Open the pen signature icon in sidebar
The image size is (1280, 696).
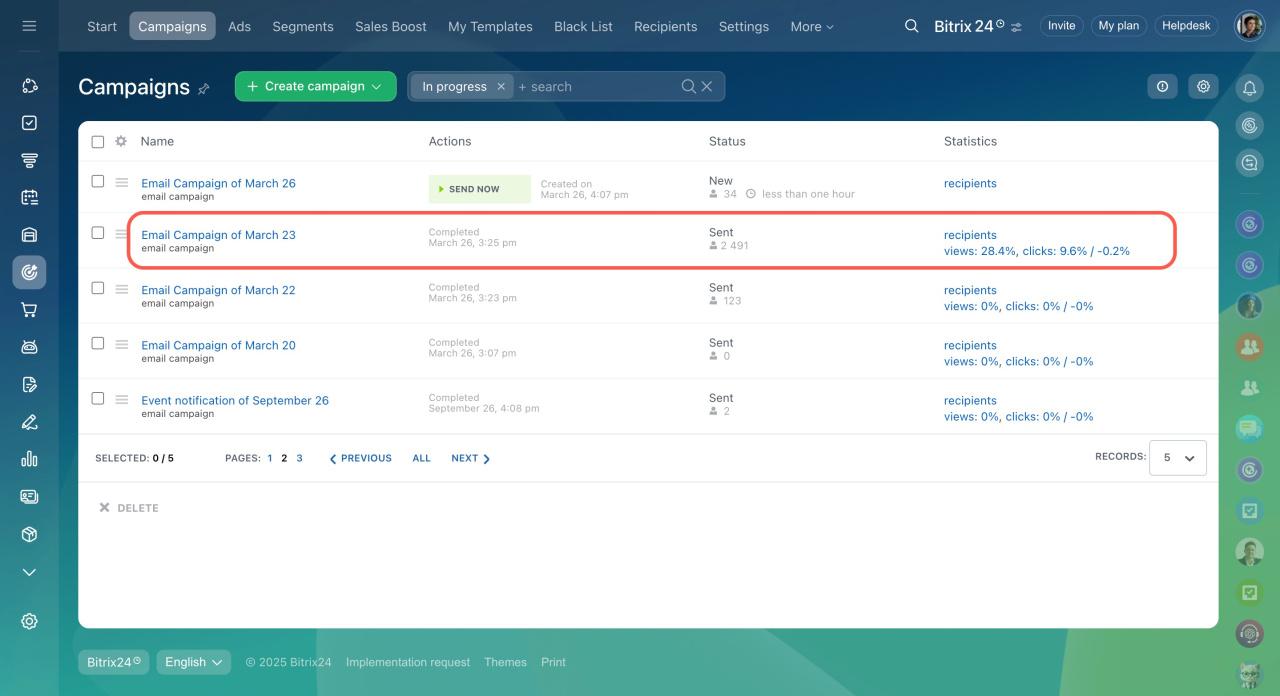pyautogui.click(x=29, y=422)
